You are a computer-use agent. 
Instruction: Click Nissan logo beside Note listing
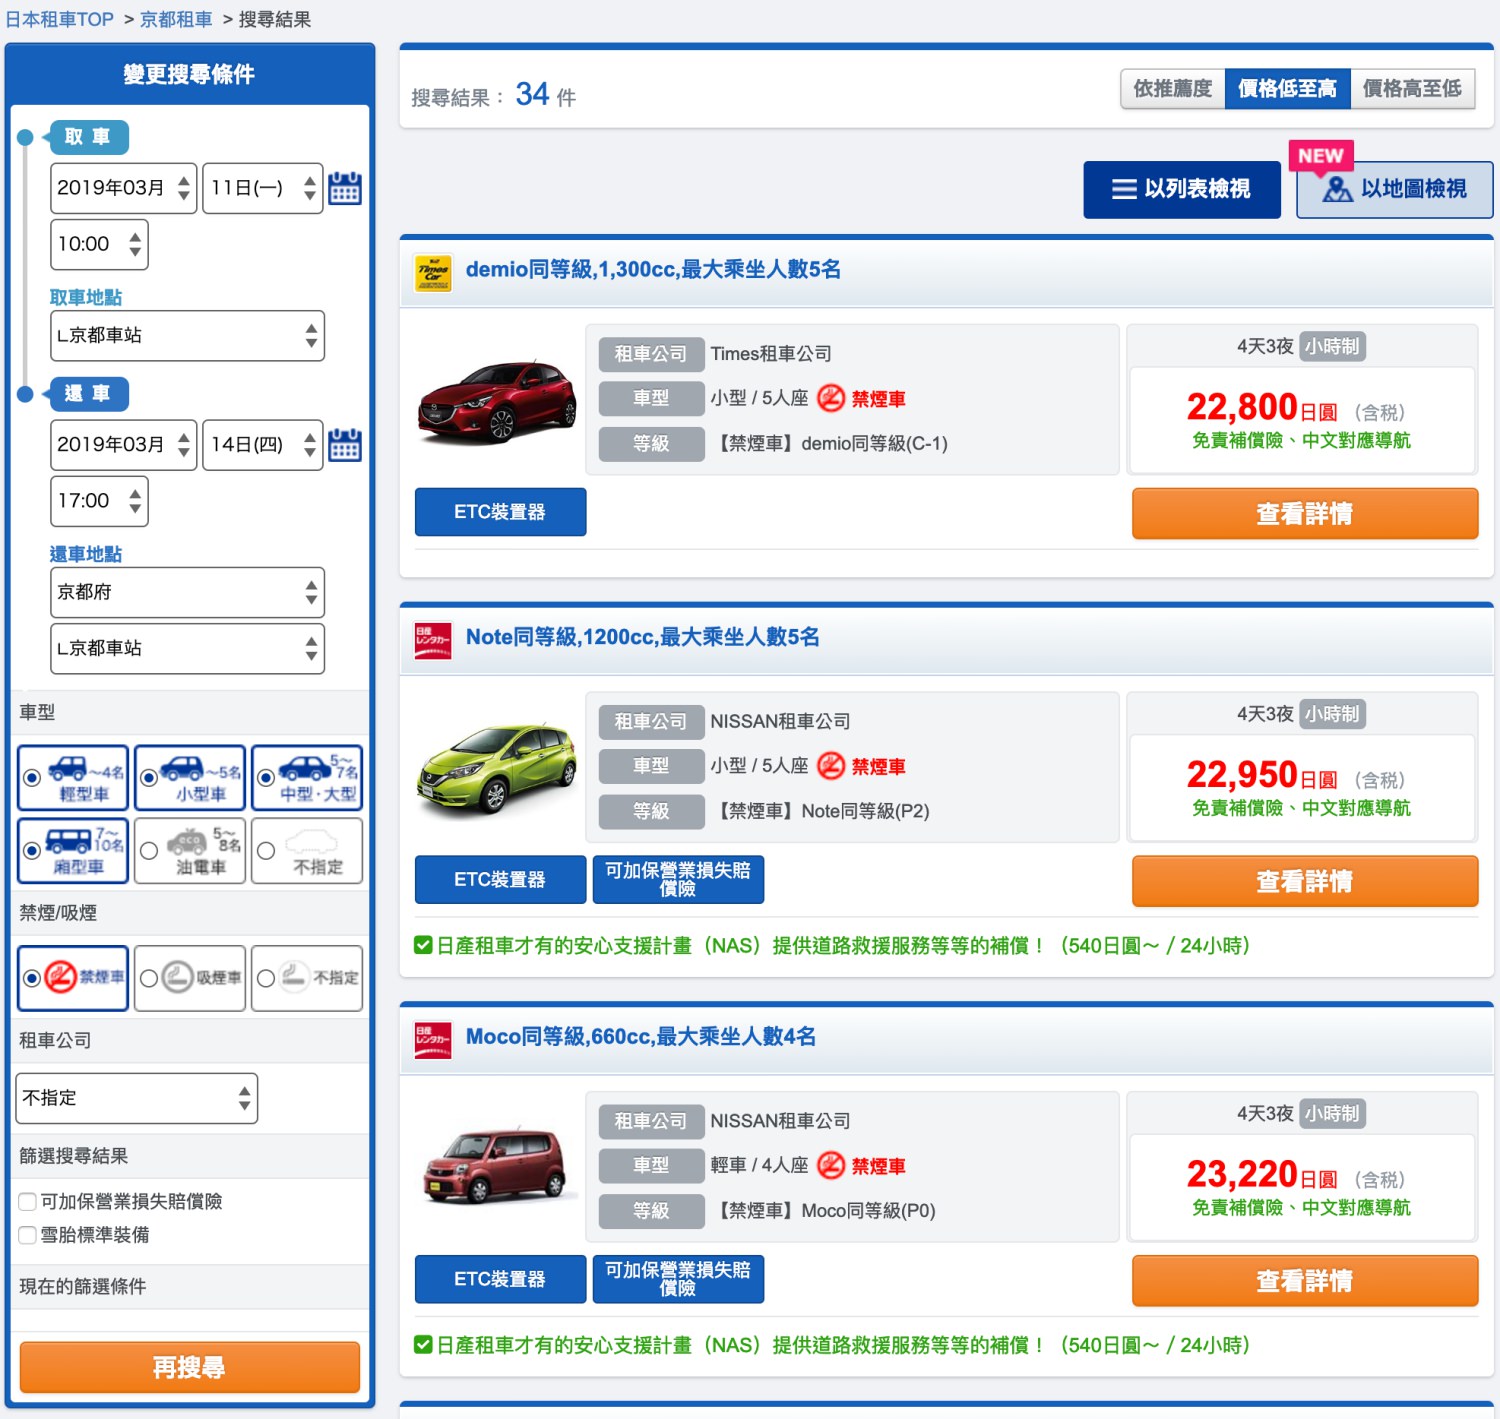click(x=433, y=641)
